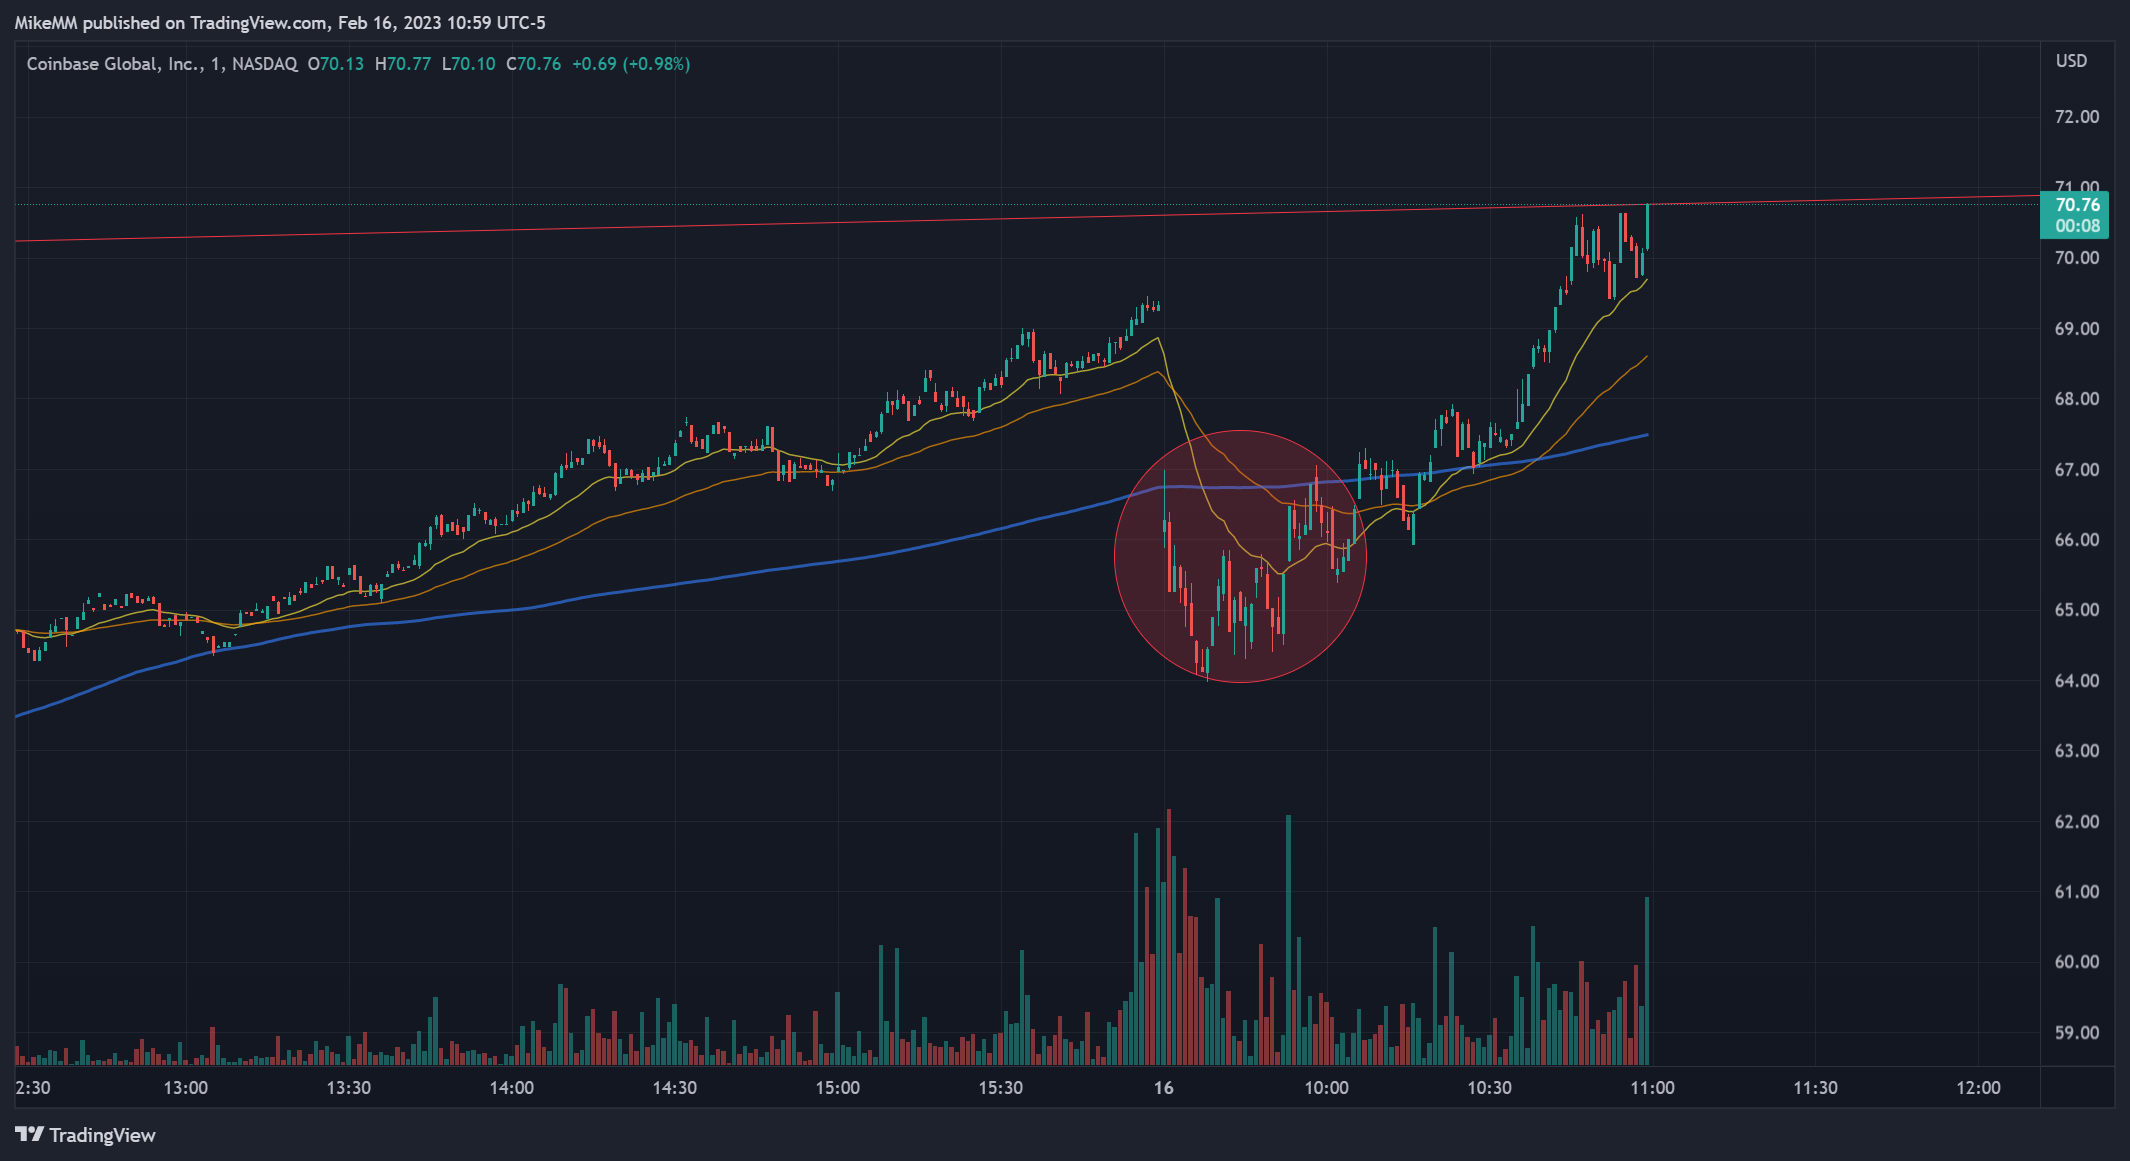
Task: Click the close value C70.76
Action: 534,64
